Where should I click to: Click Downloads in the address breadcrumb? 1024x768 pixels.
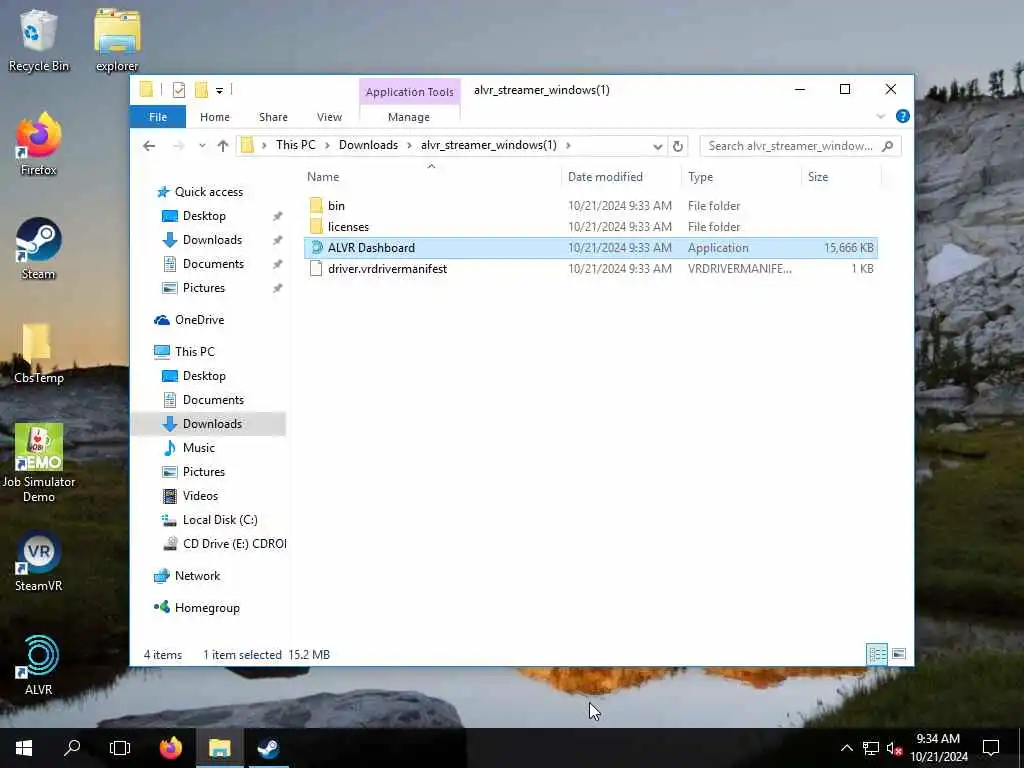(368, 145)
